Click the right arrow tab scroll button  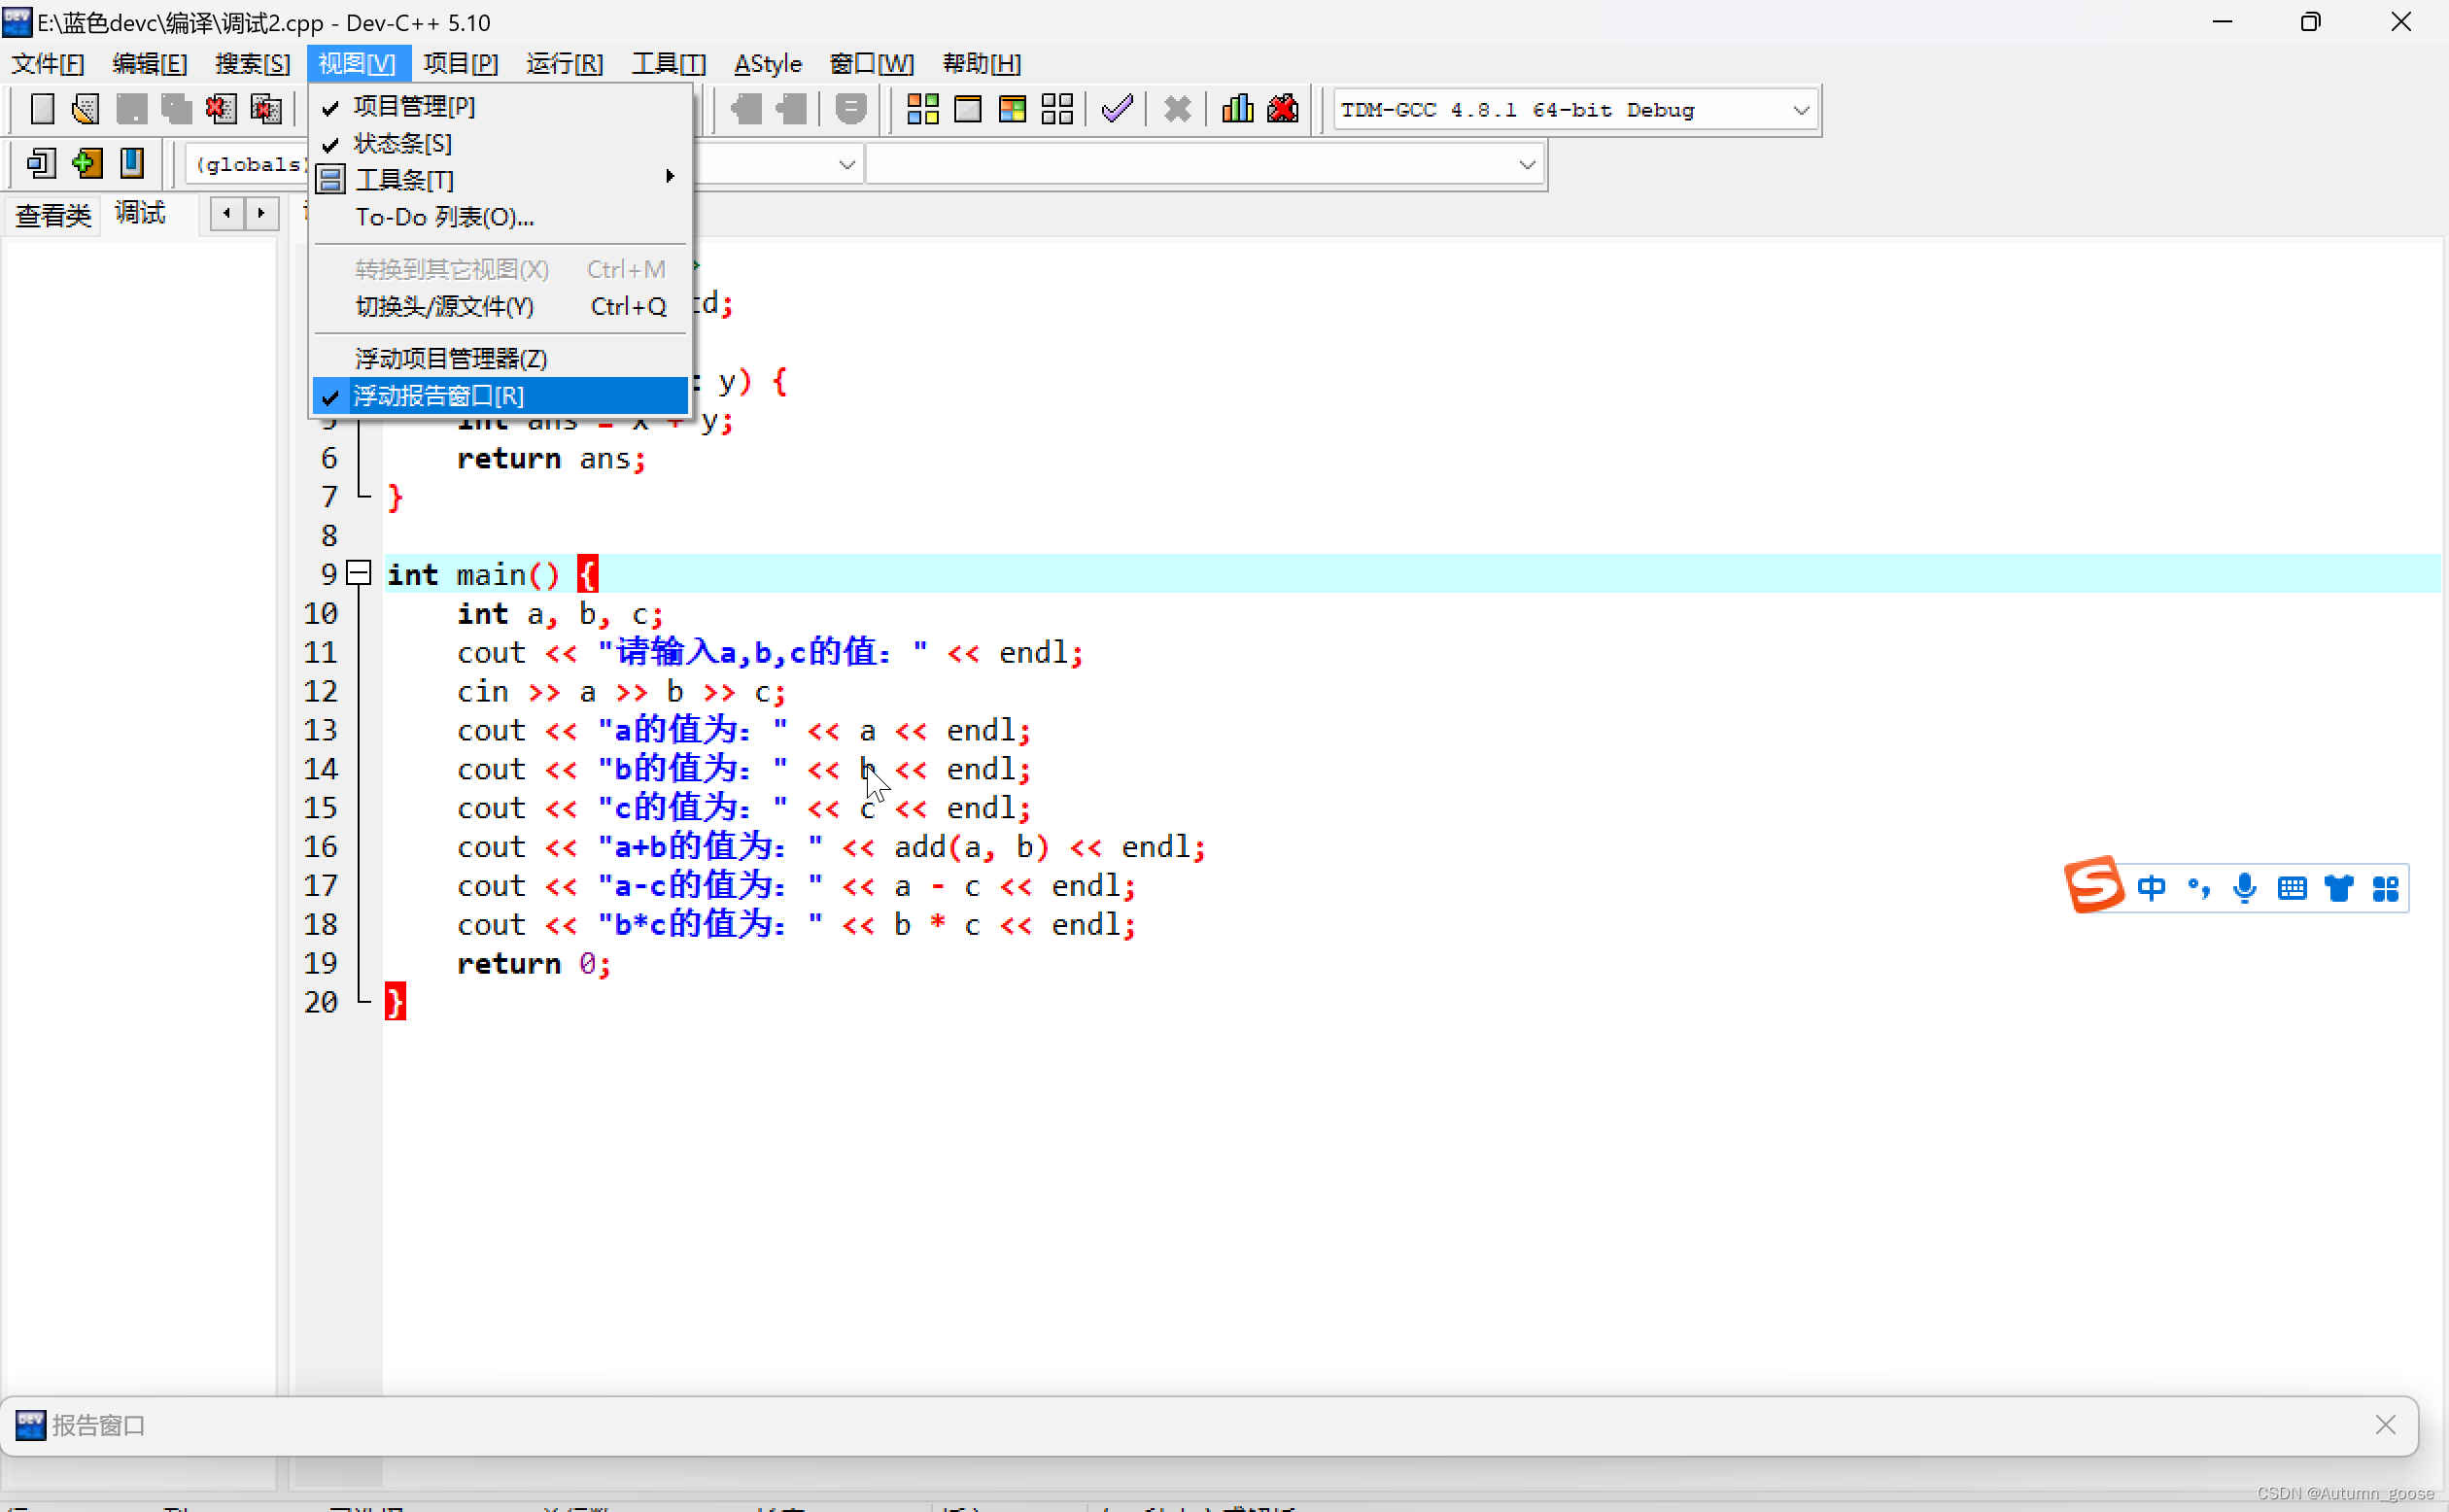(x=261, y=213)
